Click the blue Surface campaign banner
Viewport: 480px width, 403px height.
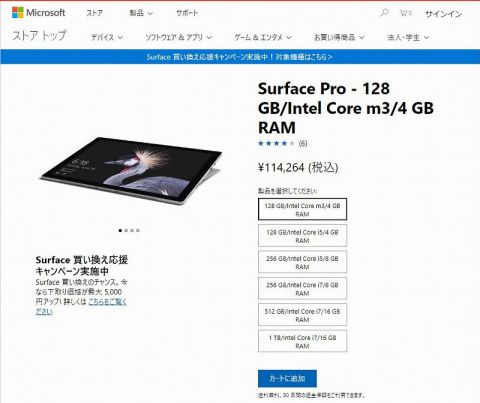tap(240, 57)
